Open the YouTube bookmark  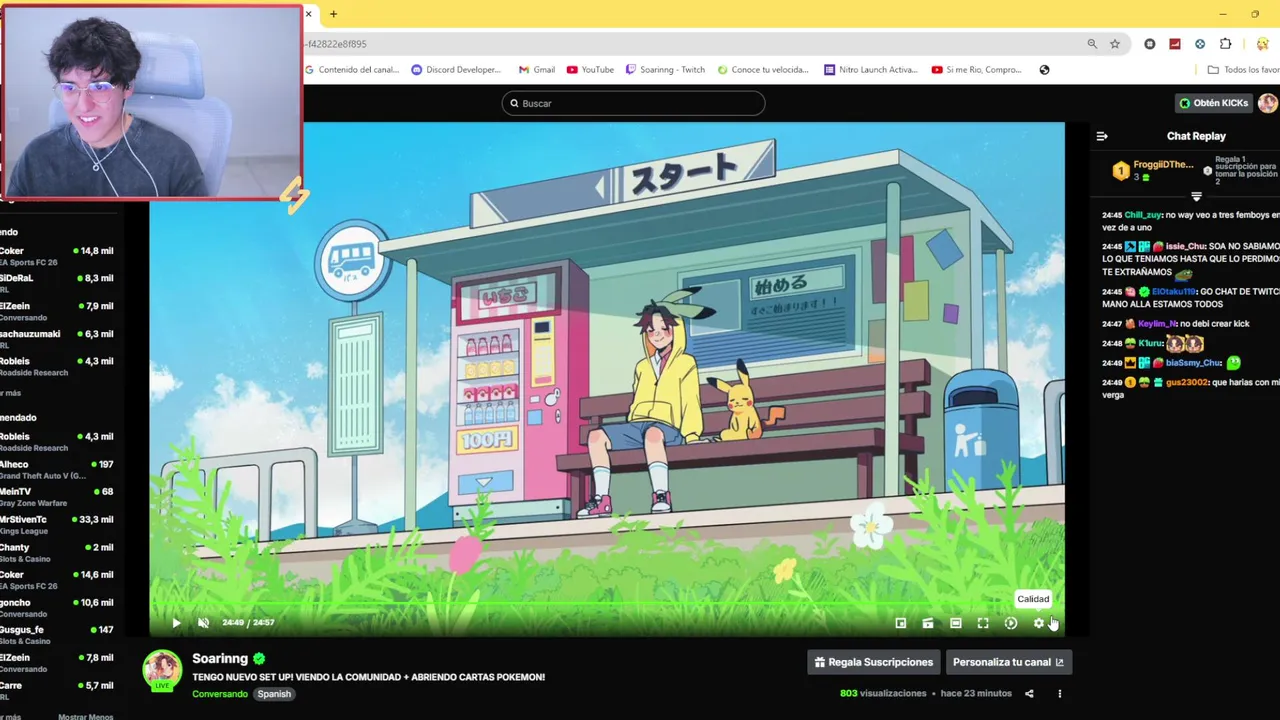click(x=590, y=70)
